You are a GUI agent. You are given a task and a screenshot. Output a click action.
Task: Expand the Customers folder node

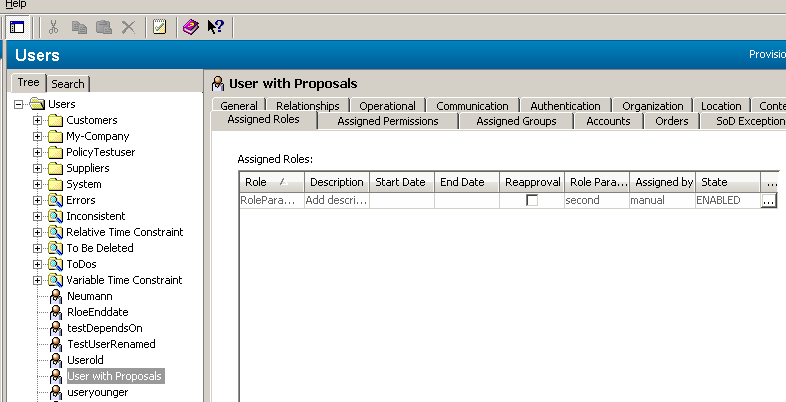click(x=37, y=121)
